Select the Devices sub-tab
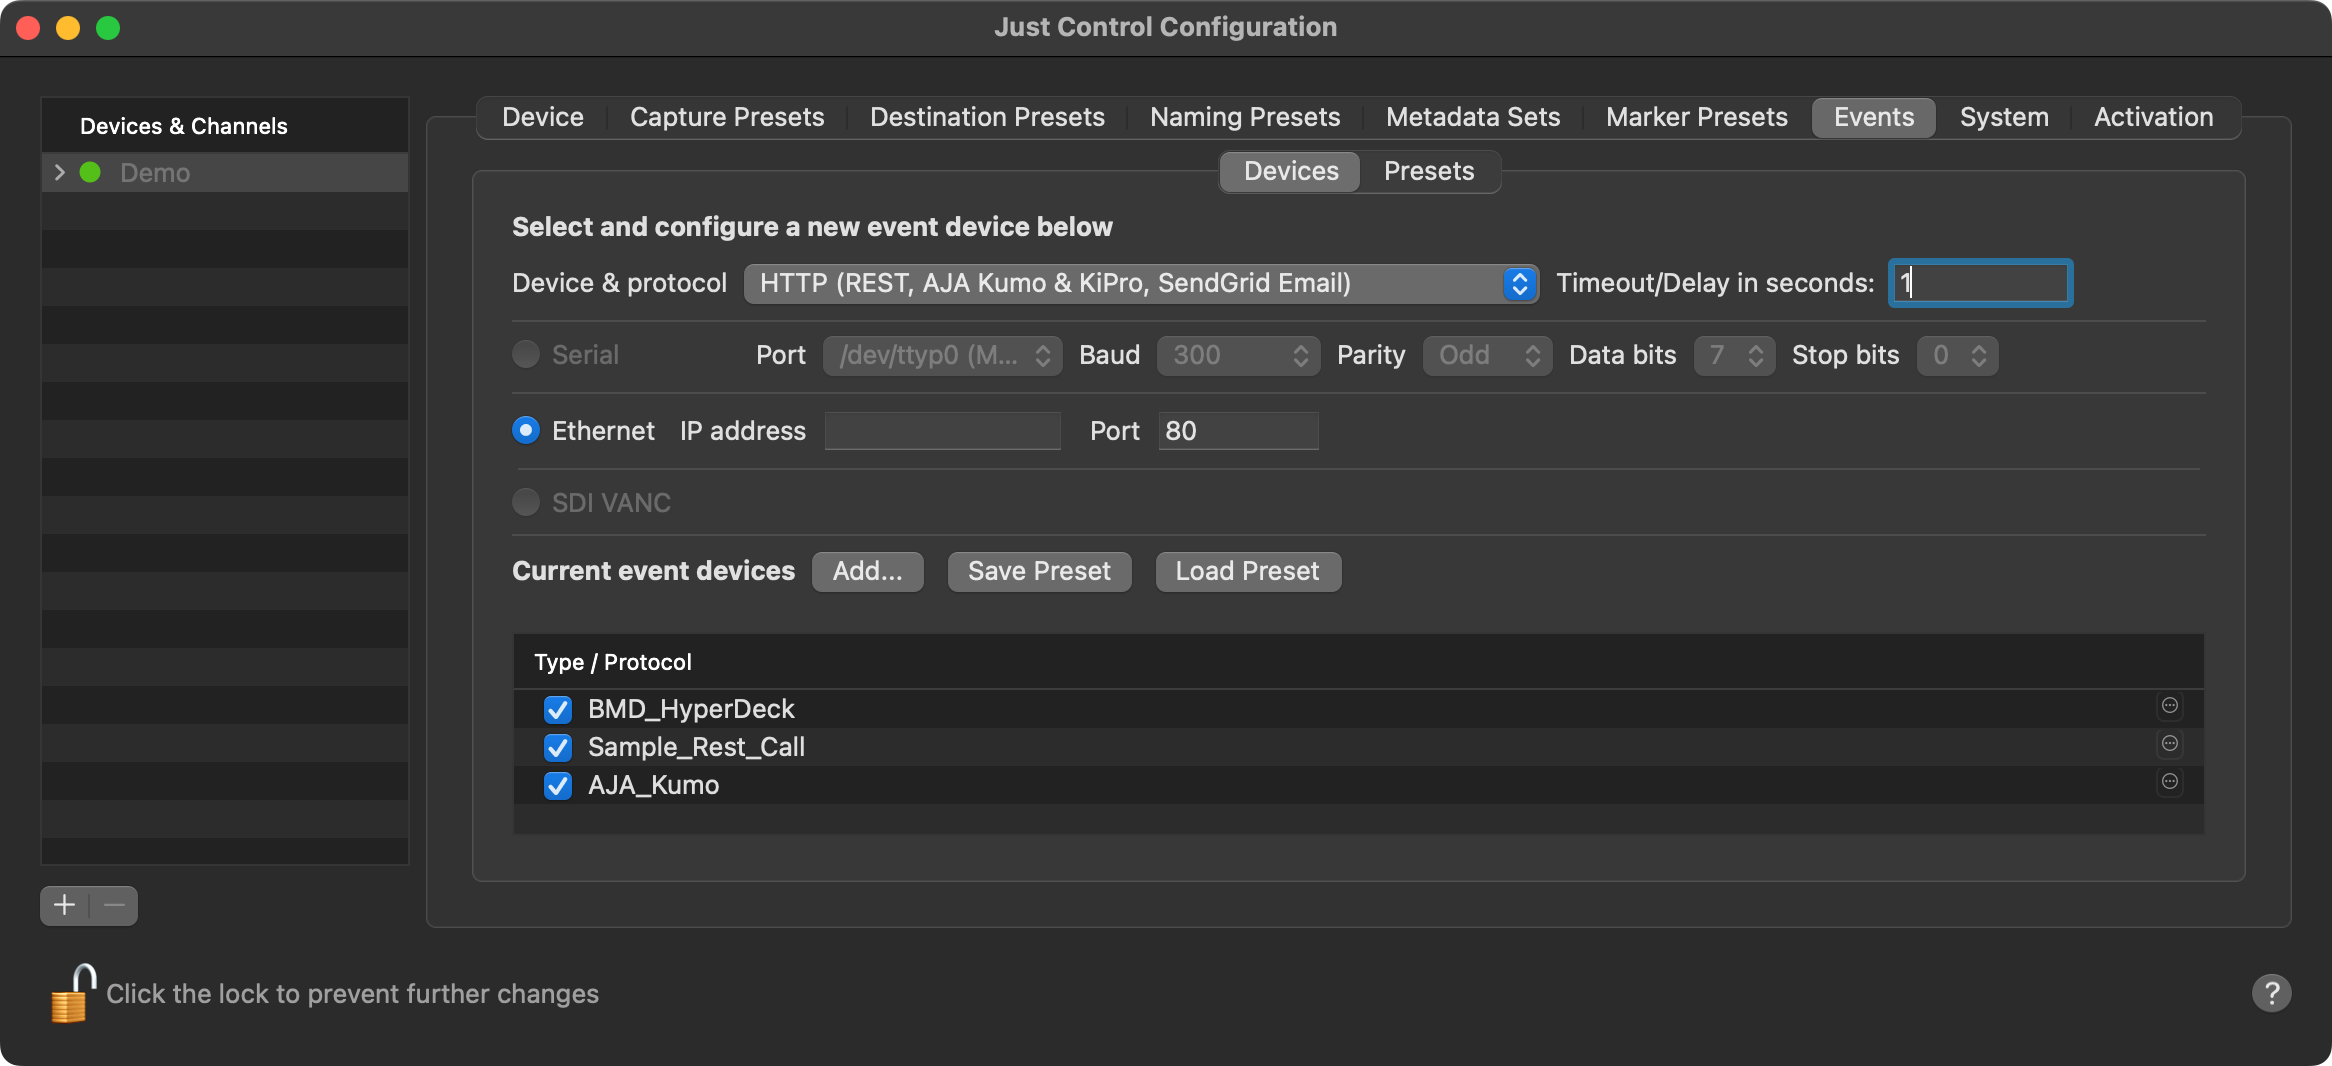The height and width of the screenshot is (1066, 2332). click(1291, 171)
